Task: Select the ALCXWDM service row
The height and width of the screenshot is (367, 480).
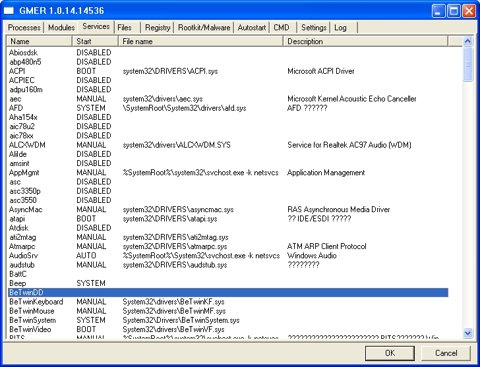Action: pos(228,145)
